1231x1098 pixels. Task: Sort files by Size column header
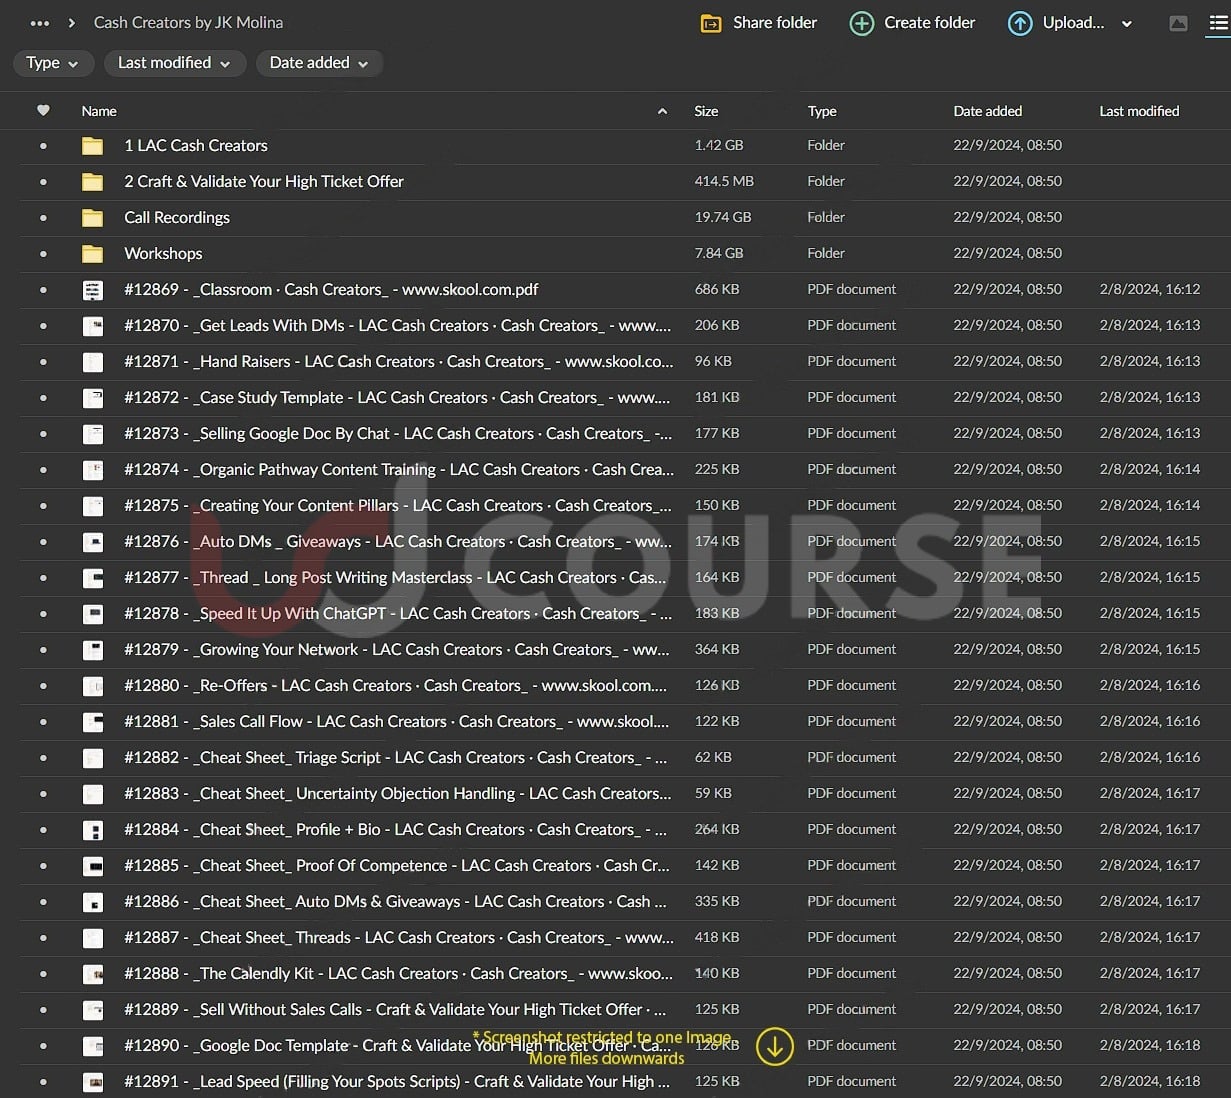pos(706,111)
